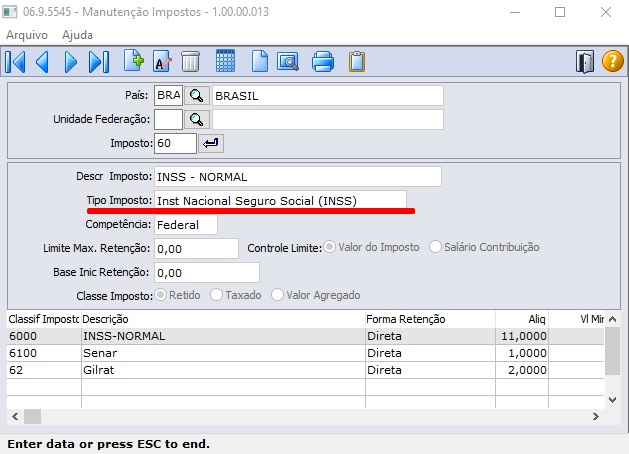Click the horizontal scrollbar thumb
The width and height of the screenshot is (629, 454).
tap(32, 416)
